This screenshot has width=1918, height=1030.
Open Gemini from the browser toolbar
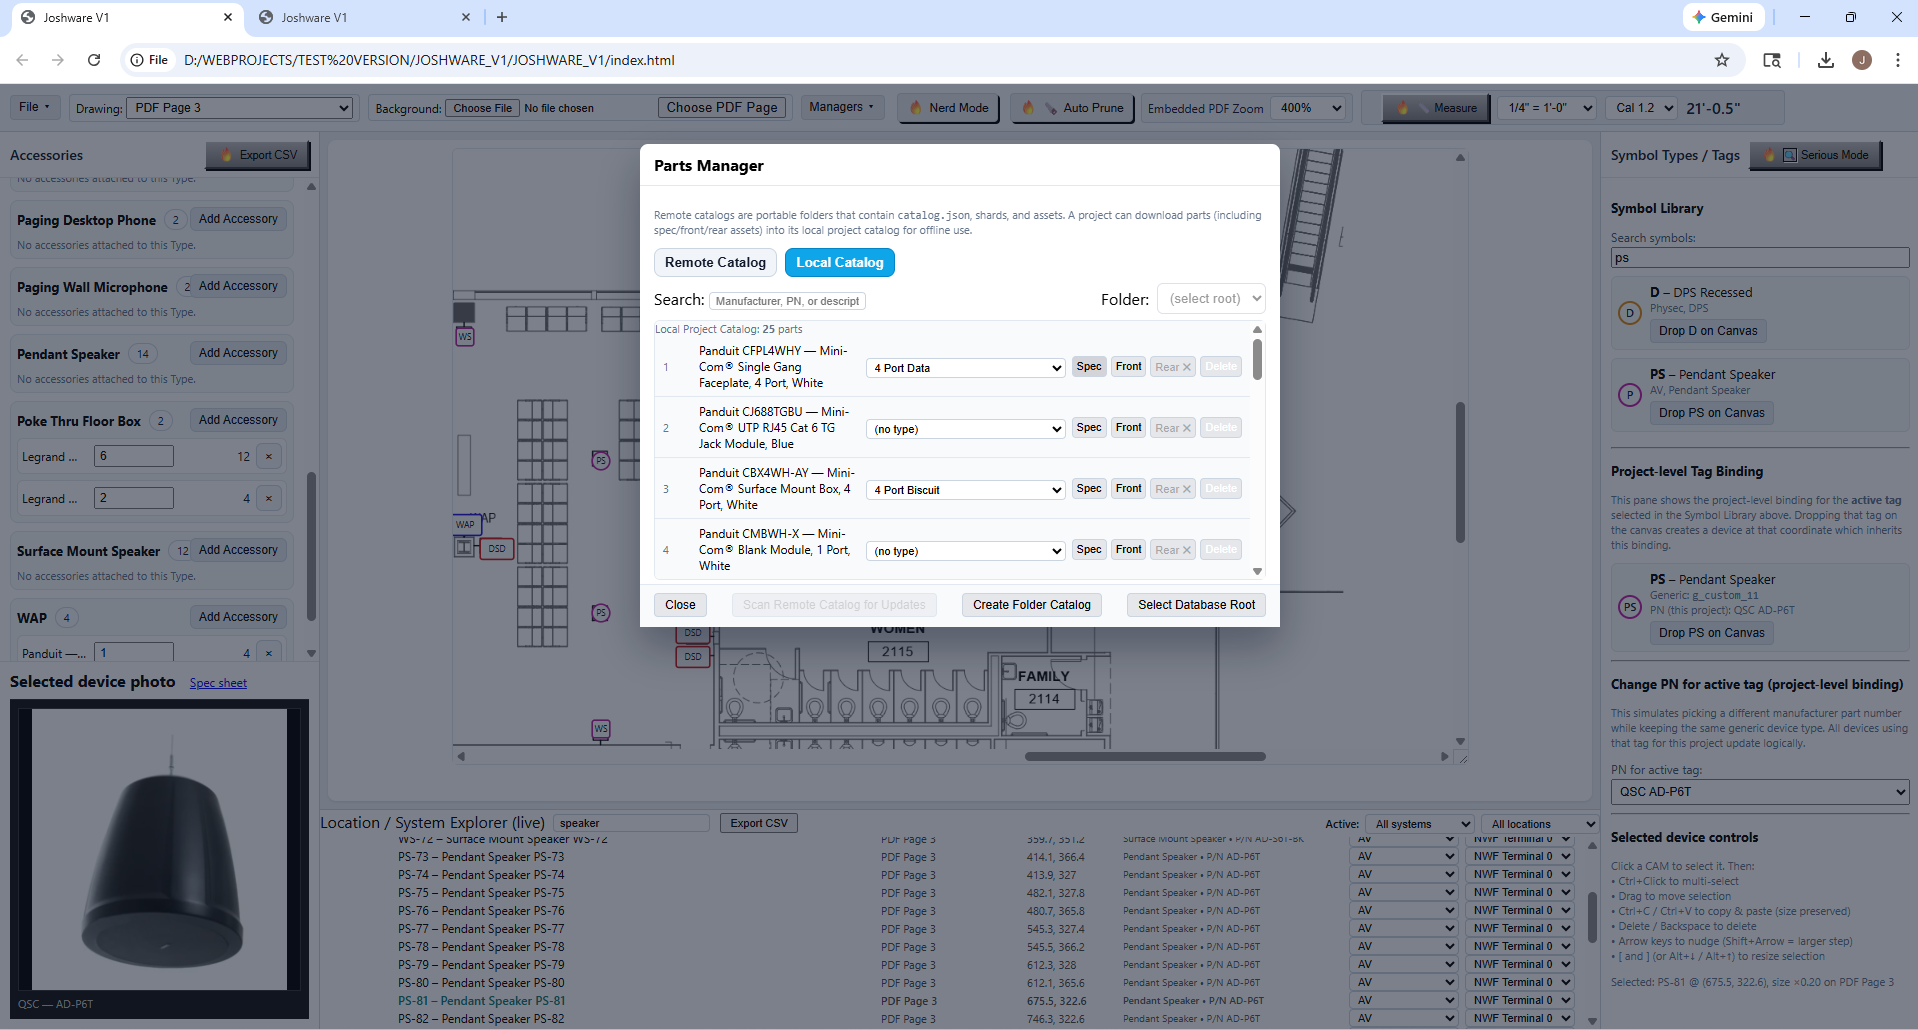pos(1722,17)
